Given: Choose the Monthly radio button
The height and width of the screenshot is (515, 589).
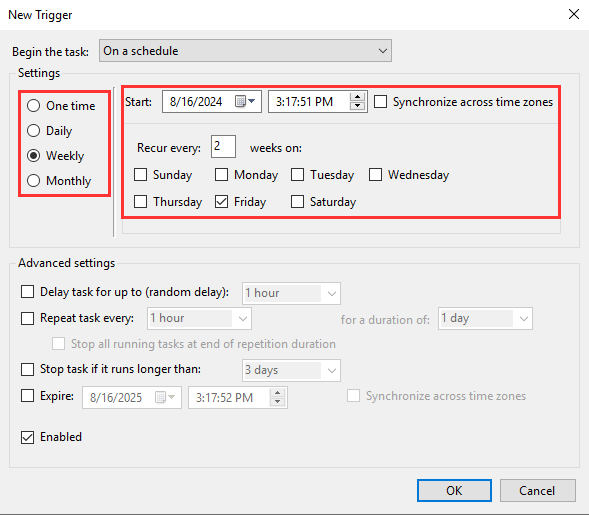Looking at the screenshot, I should click(33, 181).
